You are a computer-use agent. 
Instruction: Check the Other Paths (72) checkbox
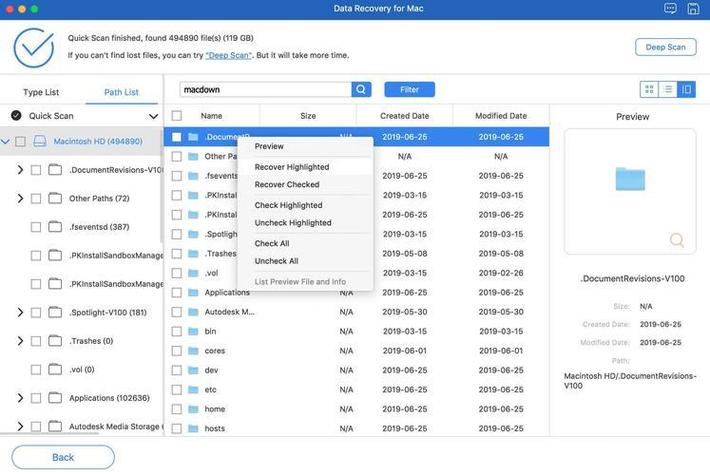pos(36,198)
